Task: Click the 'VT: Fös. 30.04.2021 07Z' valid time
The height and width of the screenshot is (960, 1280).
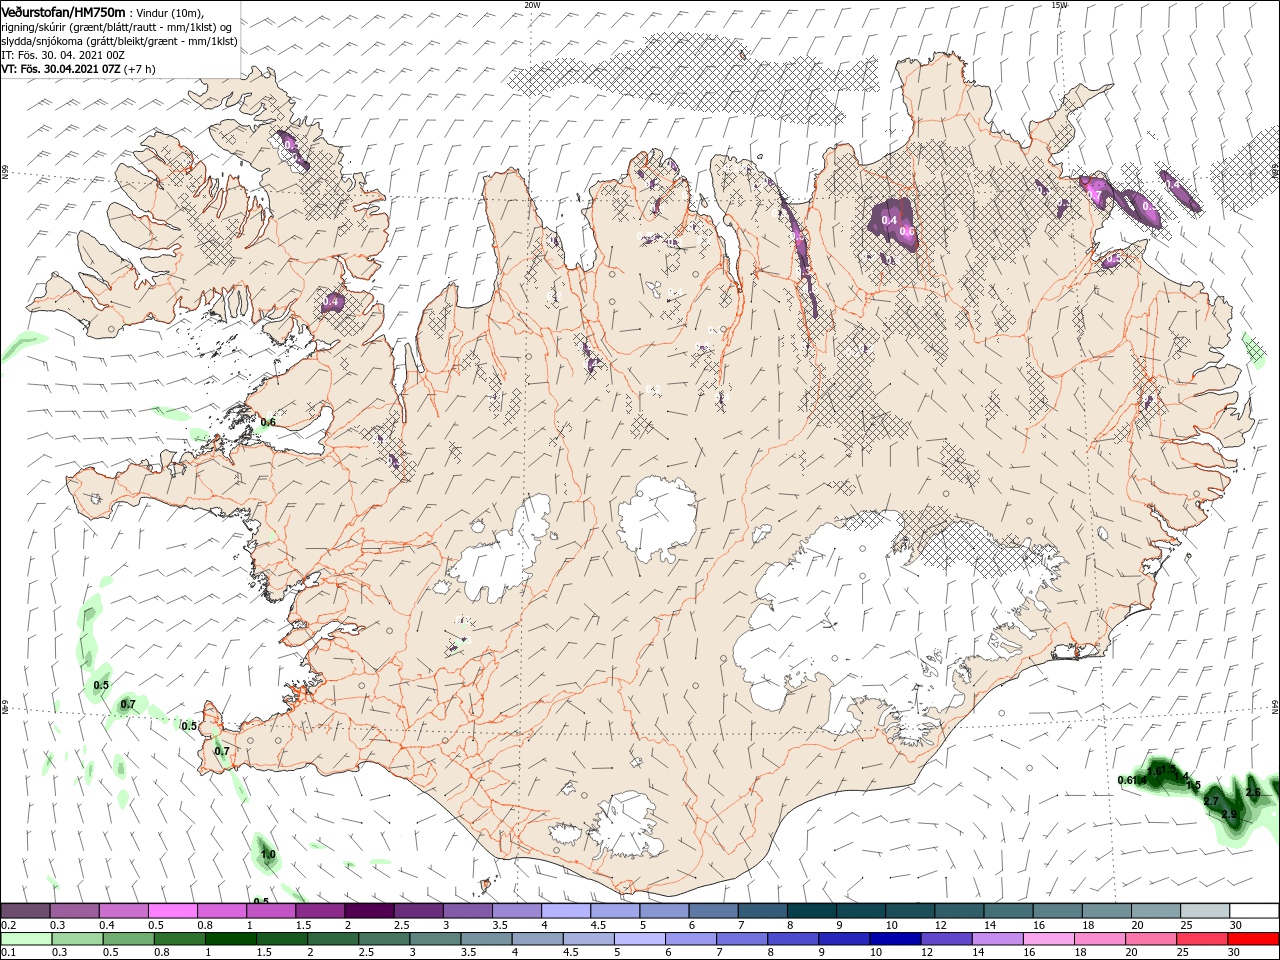Action: 60,69
